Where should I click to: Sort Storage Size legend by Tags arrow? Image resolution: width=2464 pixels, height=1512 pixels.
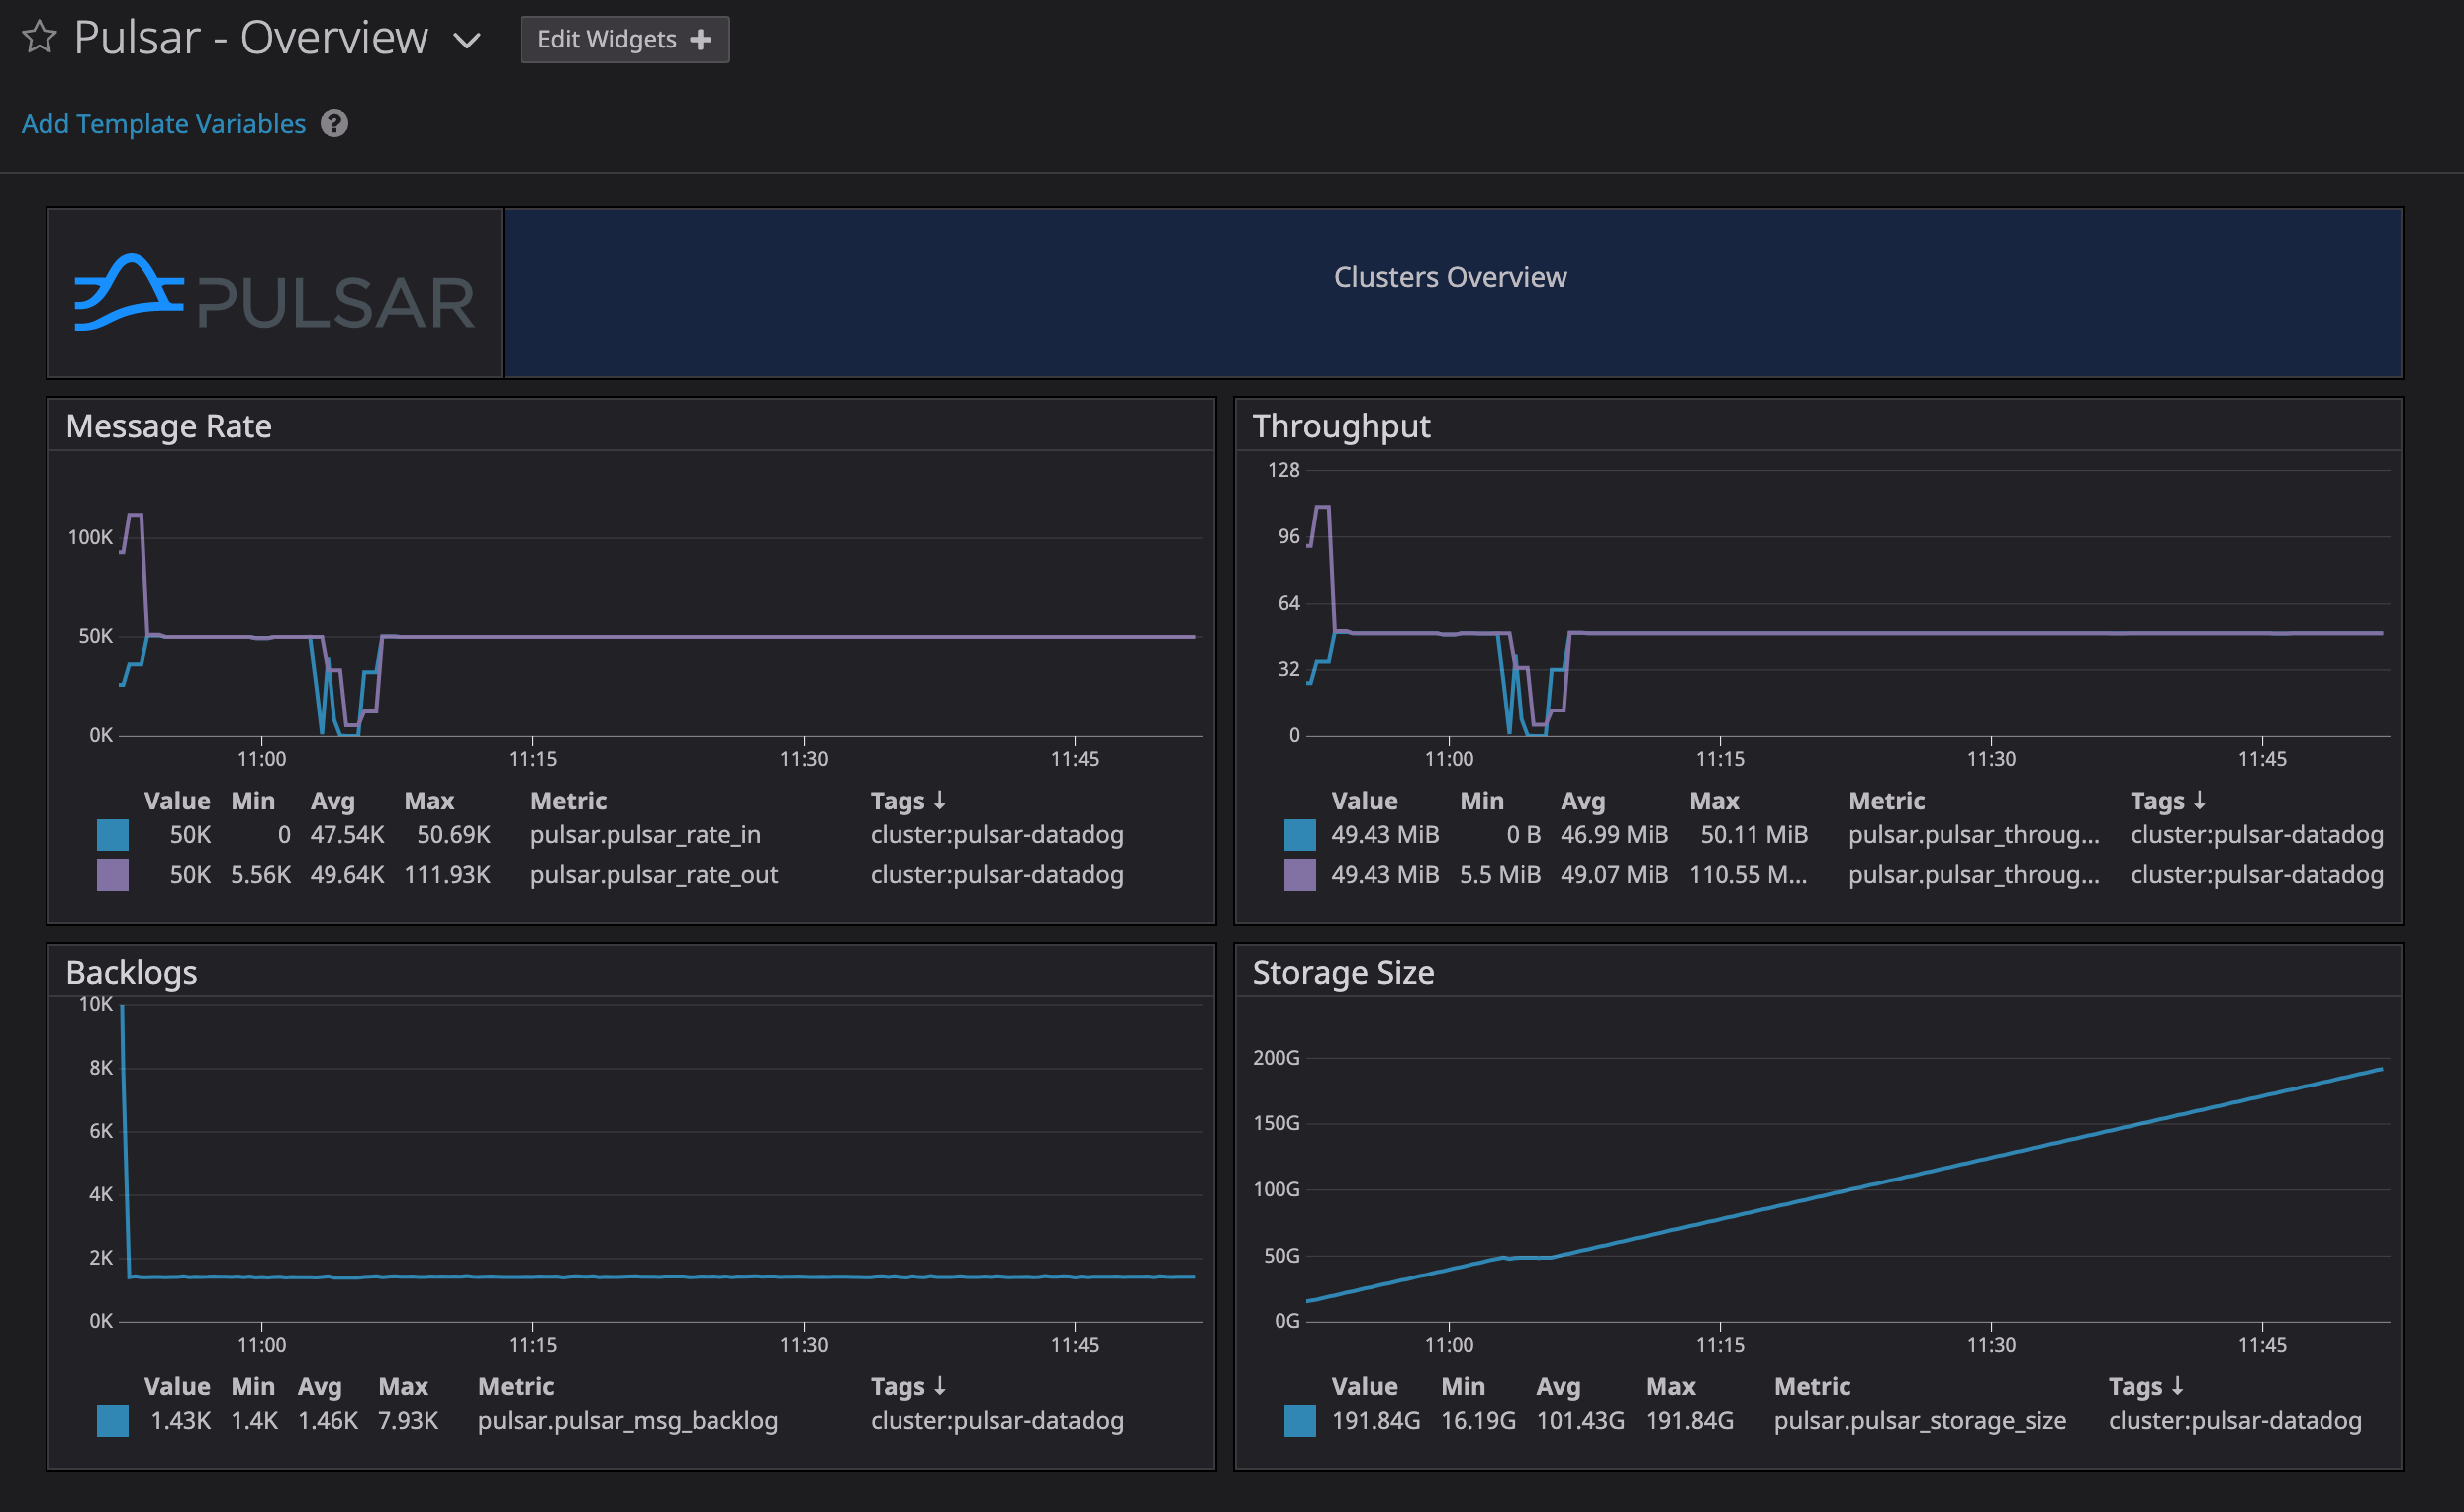click(x=2177, y=1387)
